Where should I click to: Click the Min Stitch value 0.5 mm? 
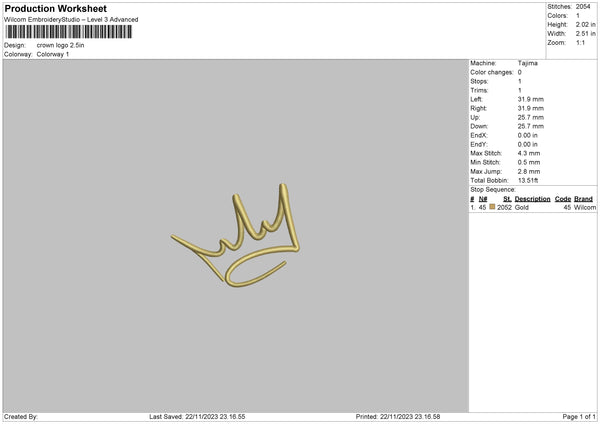click(x=529, y=162)
